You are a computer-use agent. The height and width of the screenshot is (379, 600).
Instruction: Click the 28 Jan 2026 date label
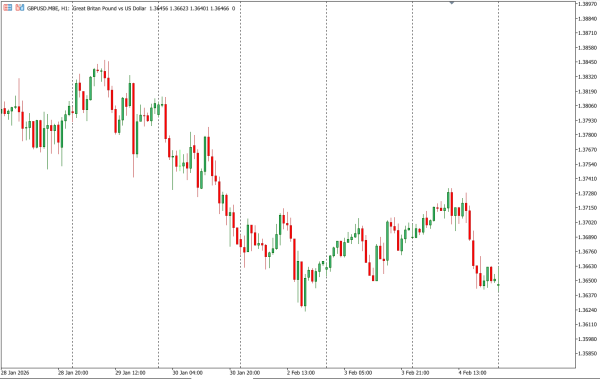15,372
